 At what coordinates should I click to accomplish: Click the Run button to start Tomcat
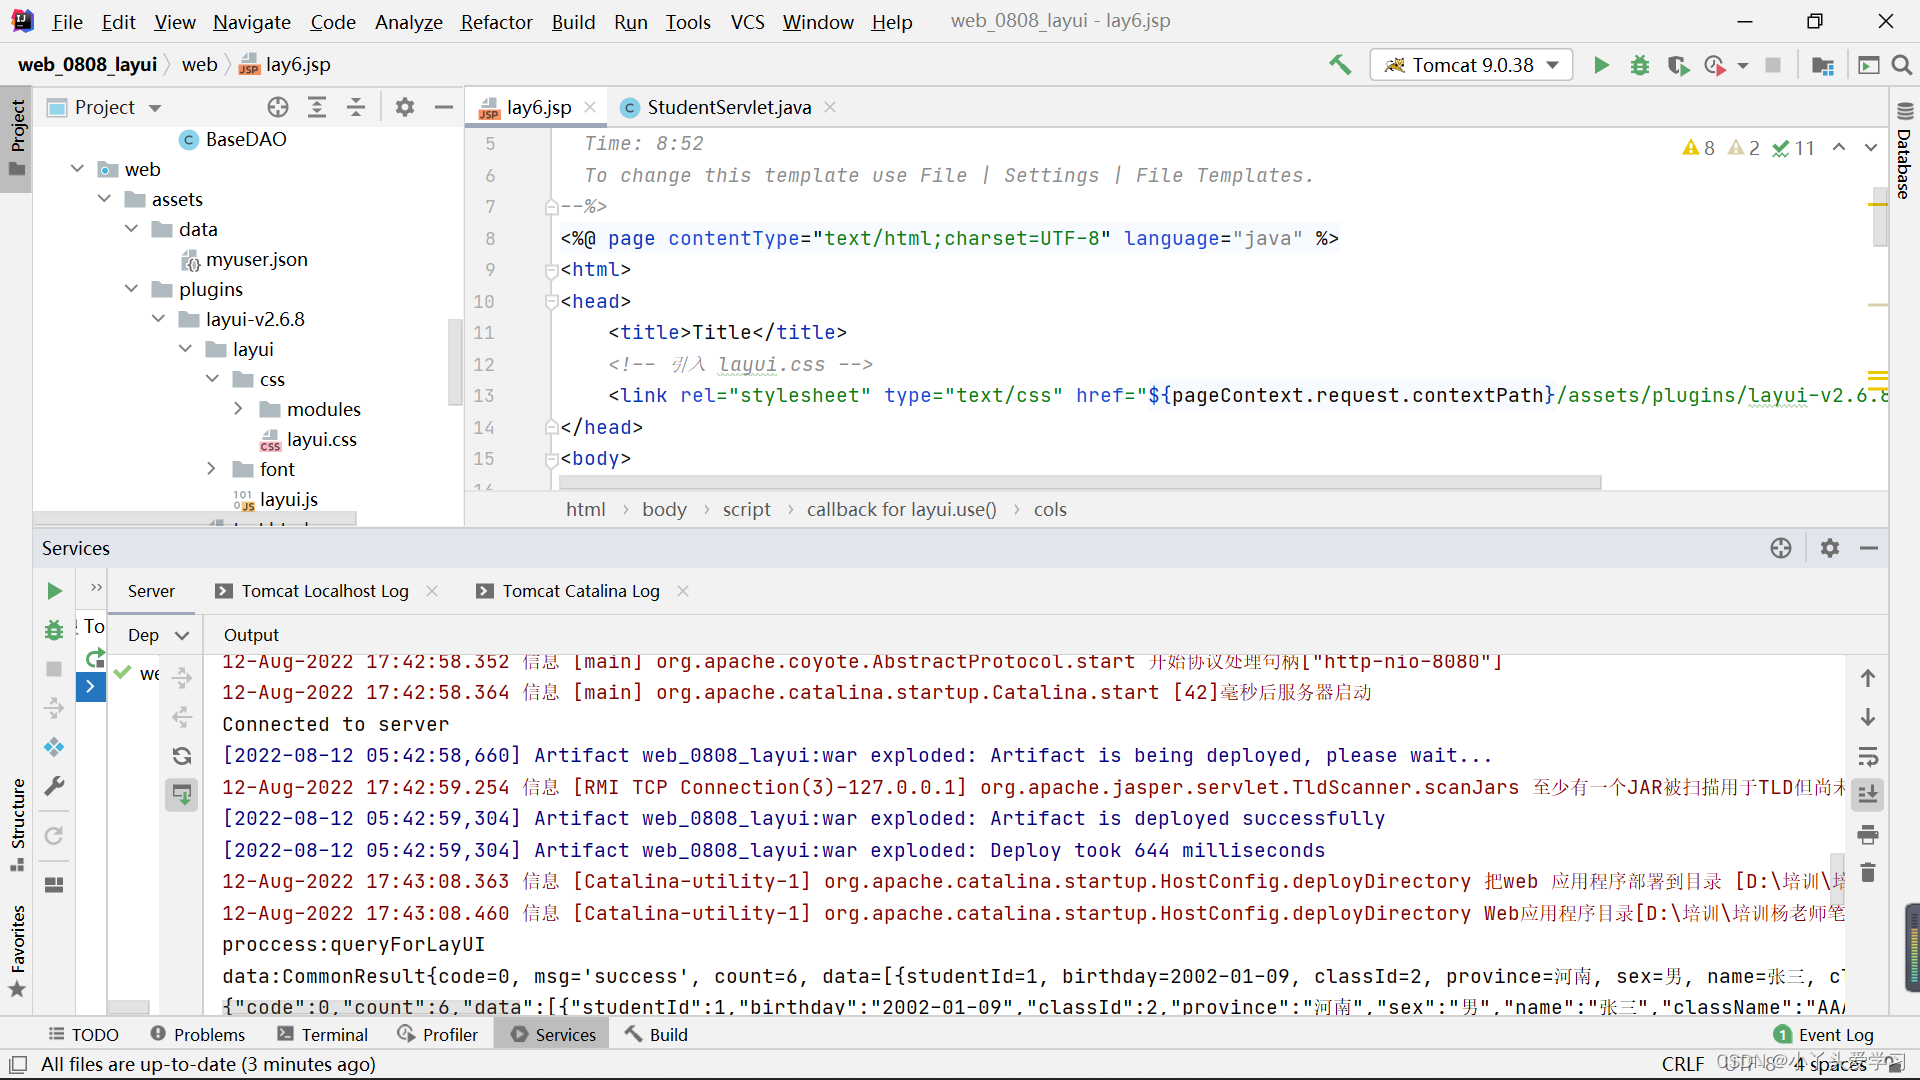(x=1601, y=63)
